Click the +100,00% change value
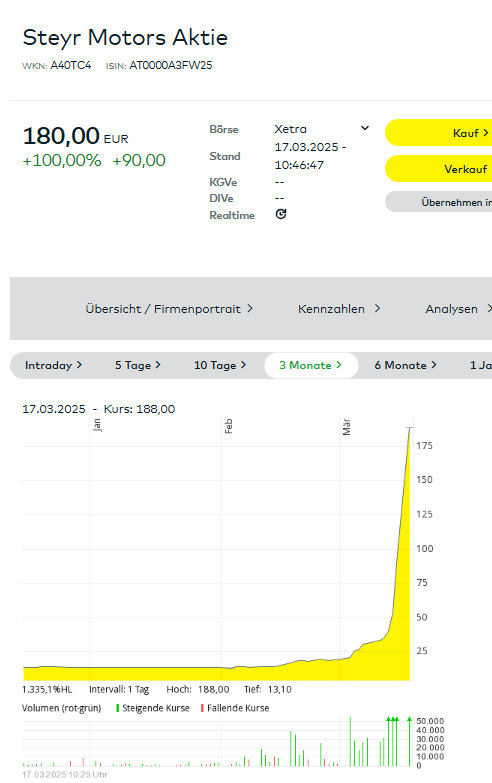This screenshot has height=783, width=492. coord(62,160)
